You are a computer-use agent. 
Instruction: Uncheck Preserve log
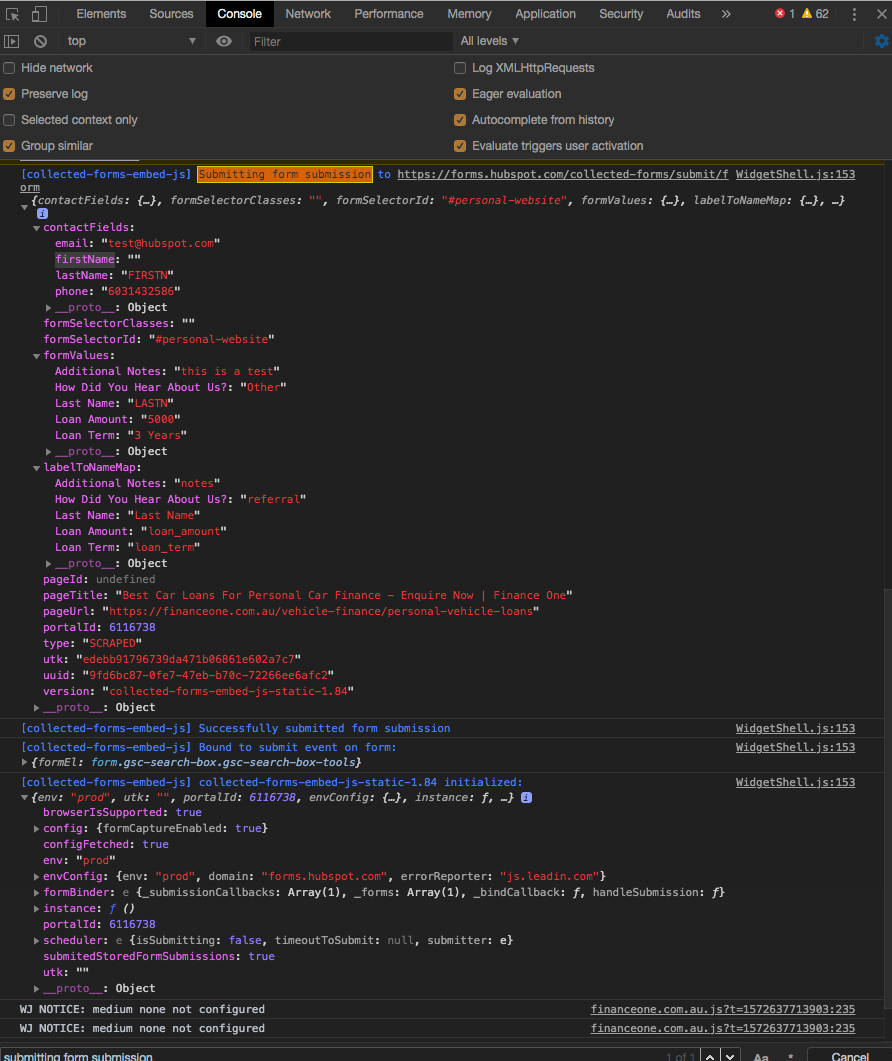pos(9,94)
